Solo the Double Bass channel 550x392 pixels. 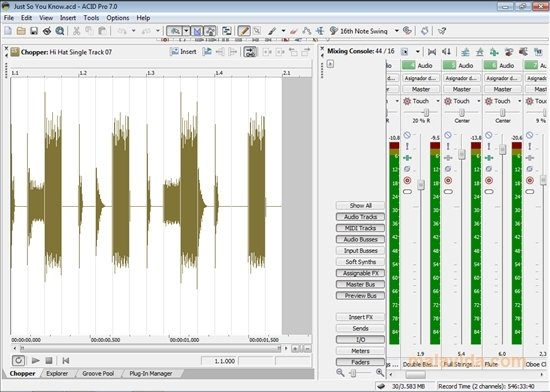click(x=407, y=147)
